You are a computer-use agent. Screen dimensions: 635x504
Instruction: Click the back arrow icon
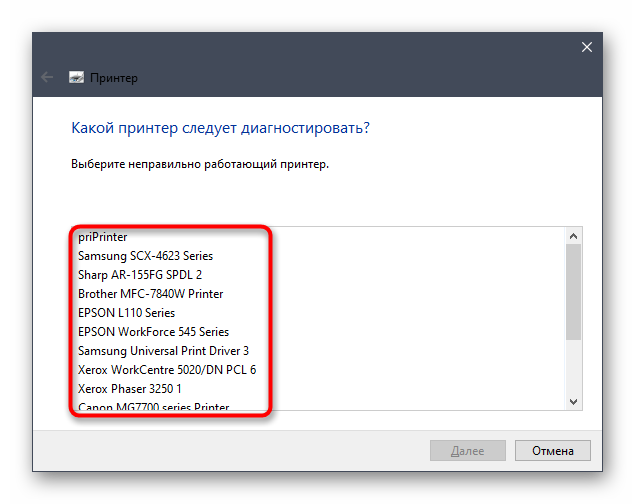[47, 77]
